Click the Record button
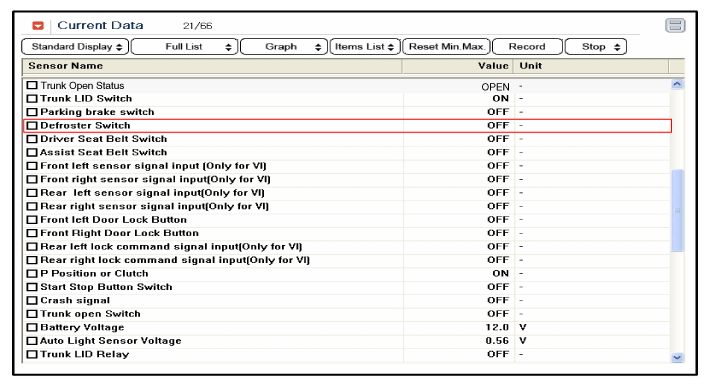The image size is (711, 387). (x=527, y=47)
